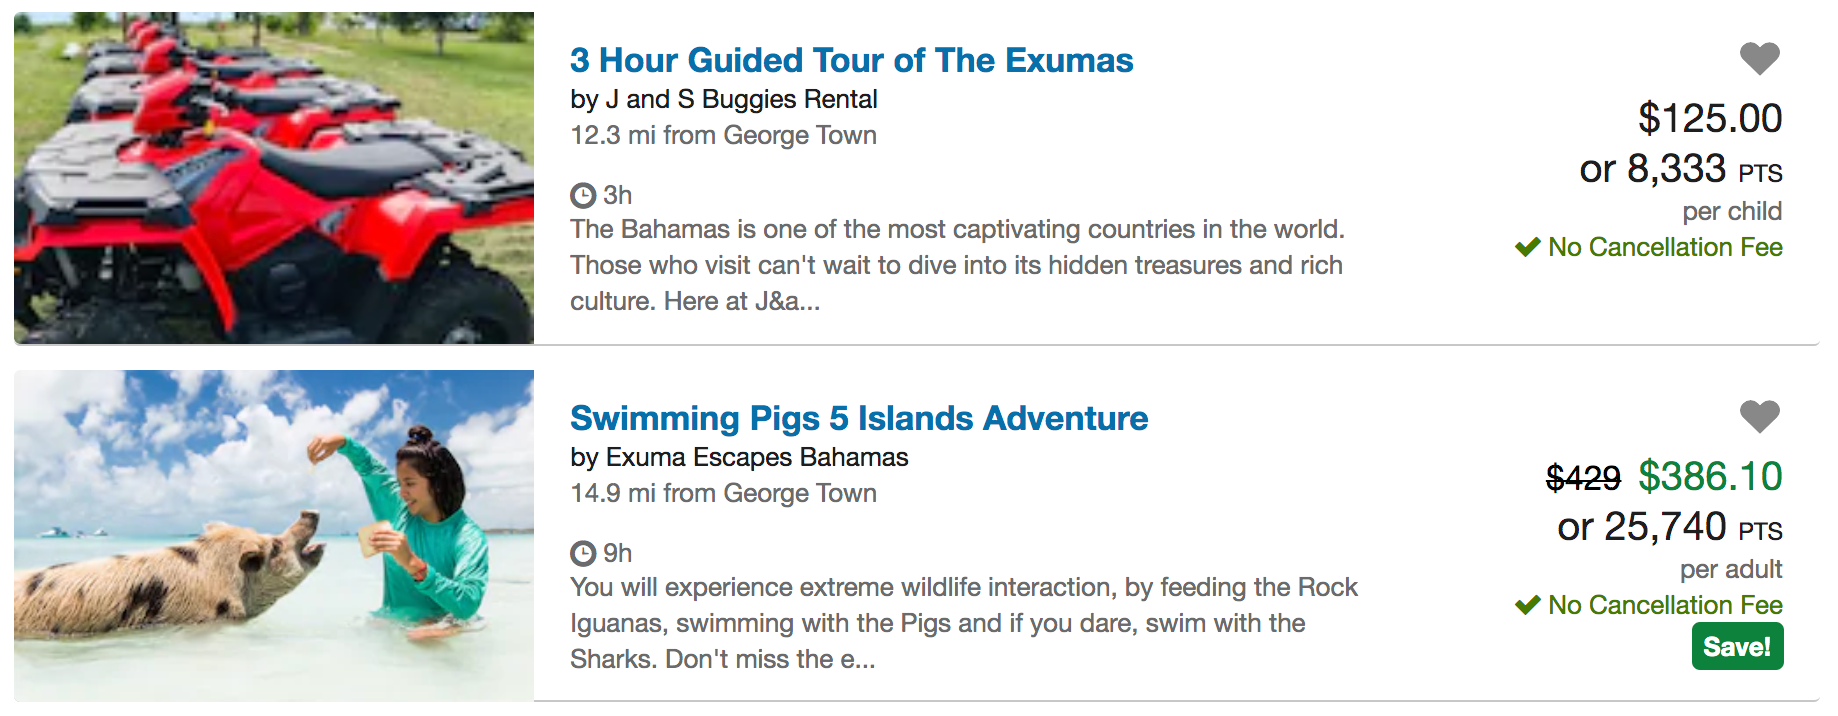Click the clock icon beside 3h duration
The image size is (1838, 716).
coord(582,195)
